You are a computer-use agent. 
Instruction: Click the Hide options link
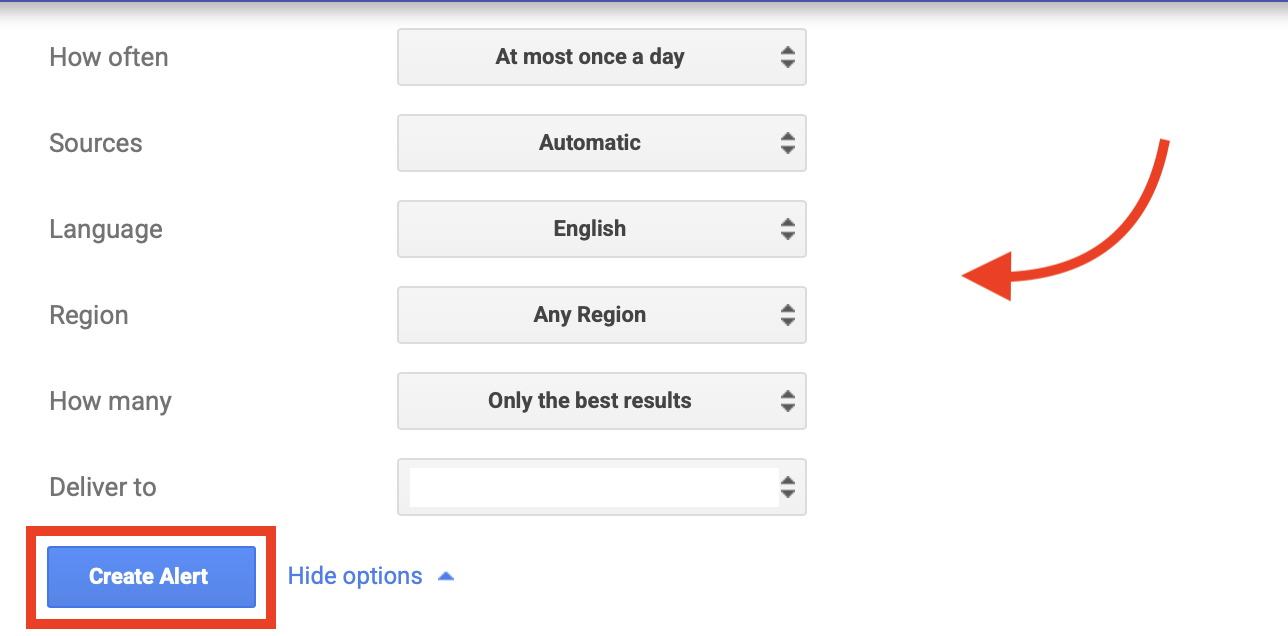pos(355,577)
